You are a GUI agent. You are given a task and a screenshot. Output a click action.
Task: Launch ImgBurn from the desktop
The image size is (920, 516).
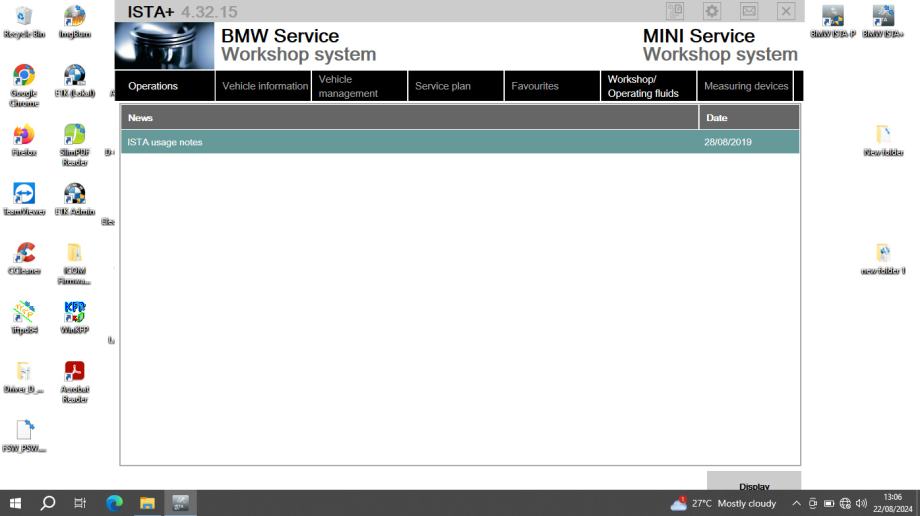75,22
